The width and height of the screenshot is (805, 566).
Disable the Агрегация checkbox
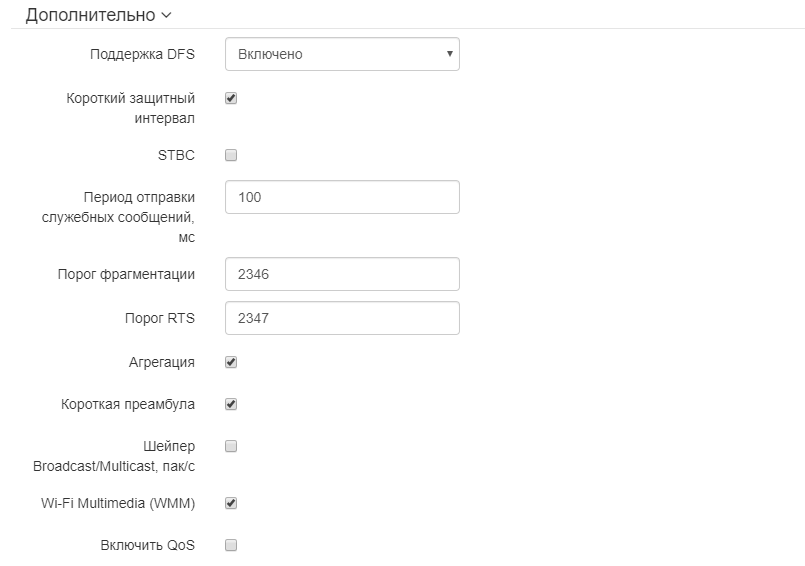(231, 362)
